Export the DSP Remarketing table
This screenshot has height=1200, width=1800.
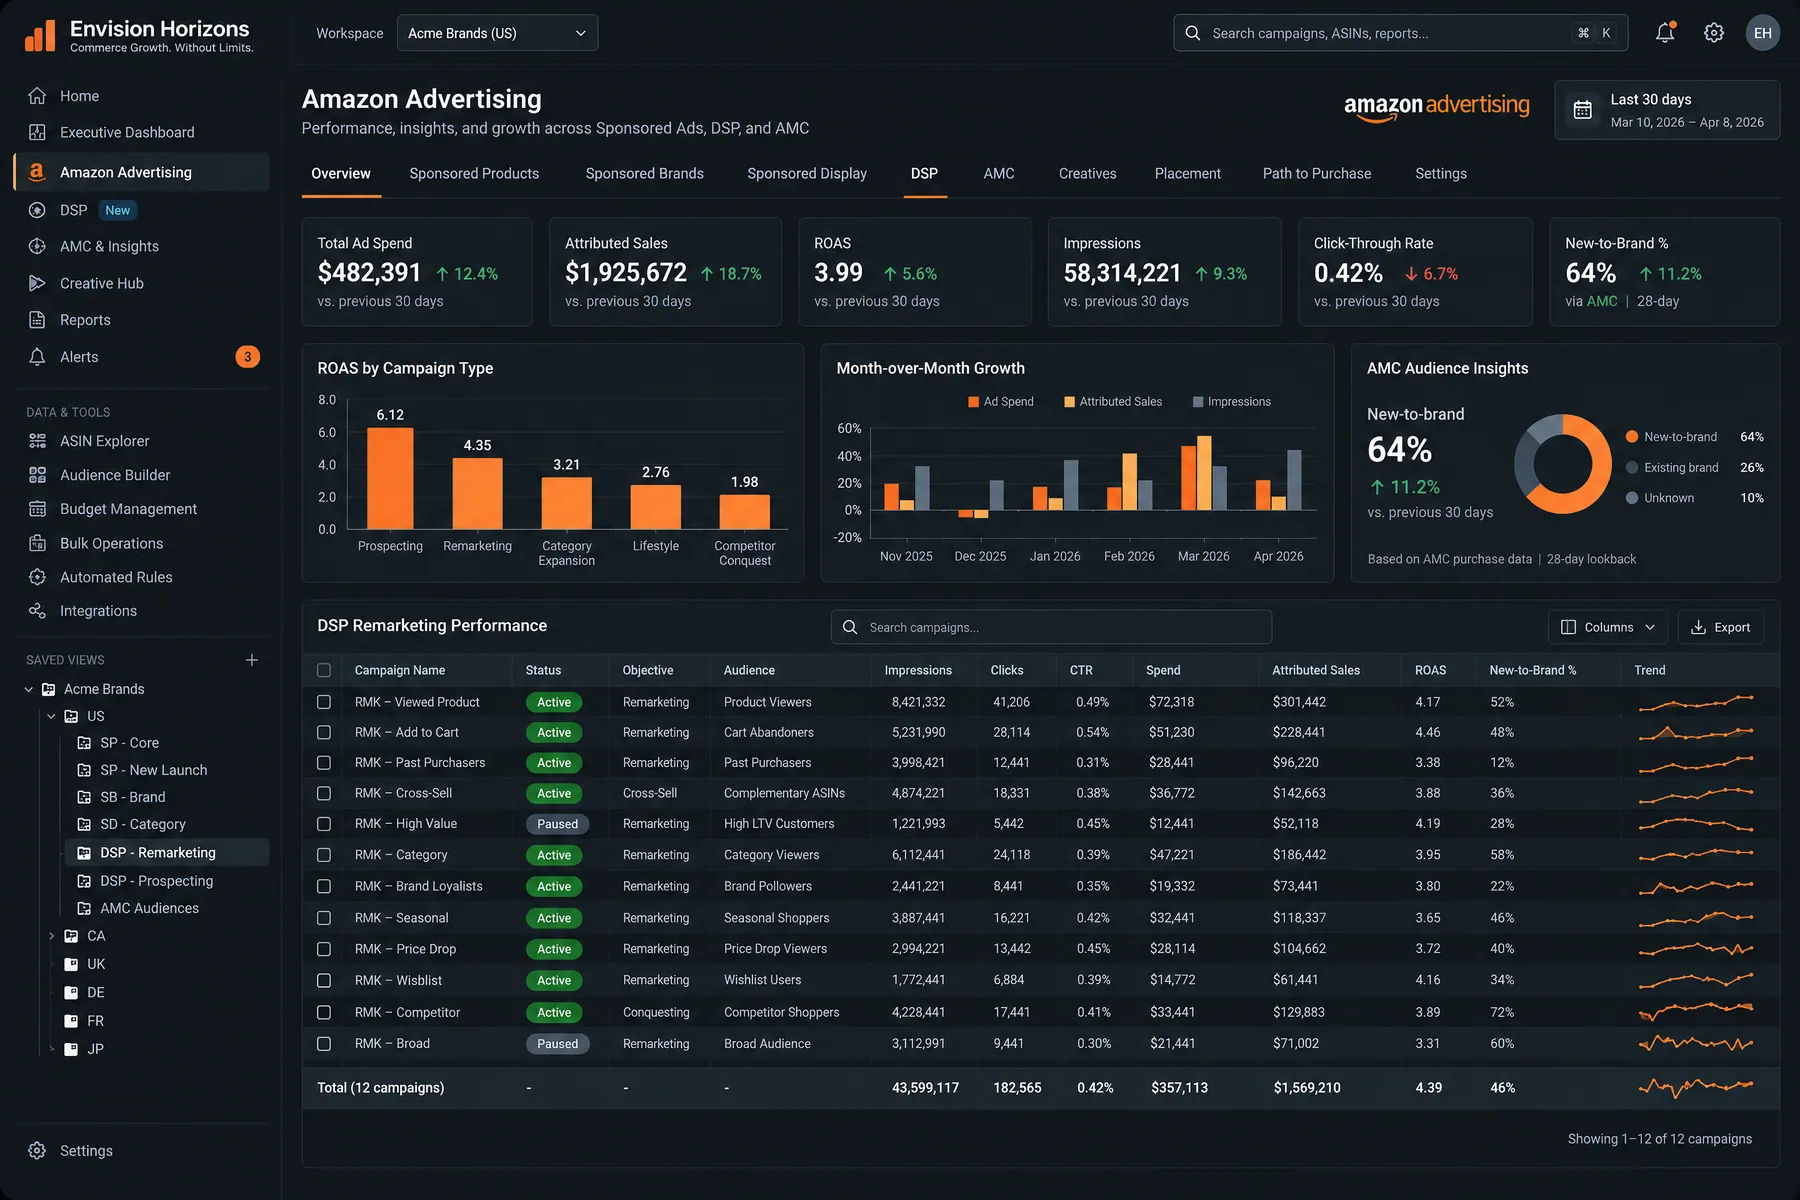1721,627
